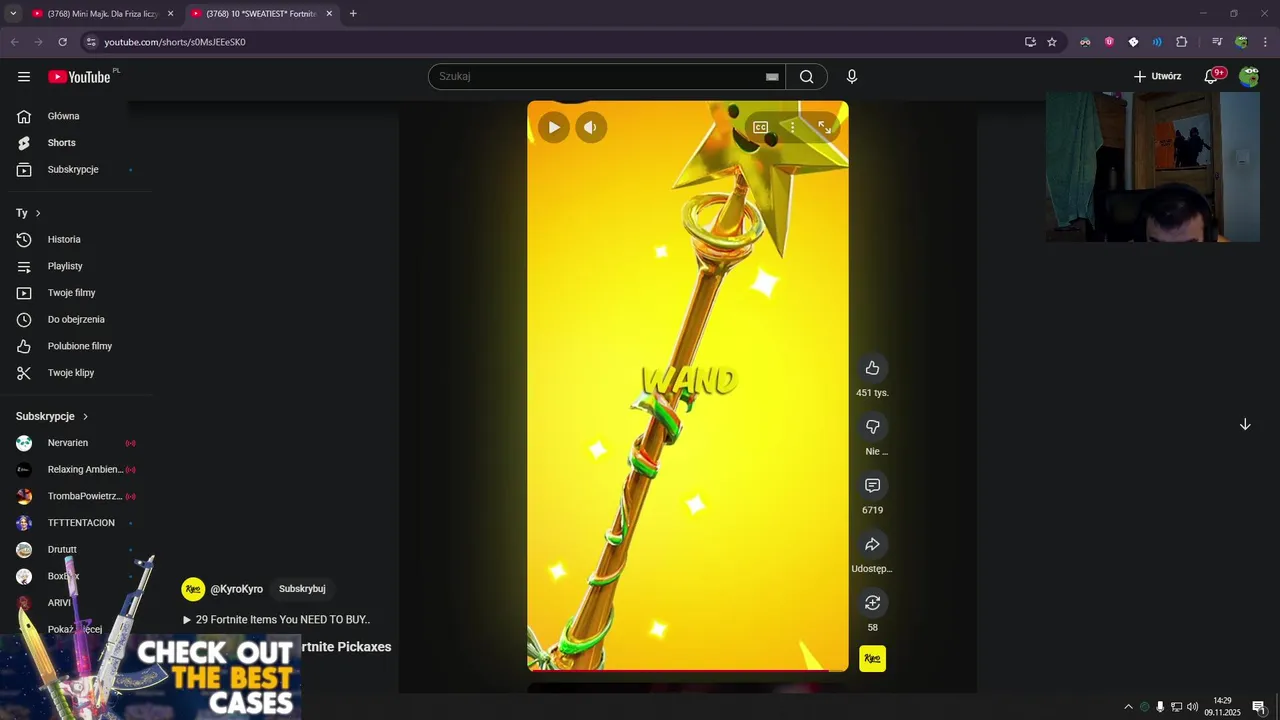Click the Kyro sound thumbnail below remix
The width and height of the screenshot is (1280, 720).
click(872, 659)
